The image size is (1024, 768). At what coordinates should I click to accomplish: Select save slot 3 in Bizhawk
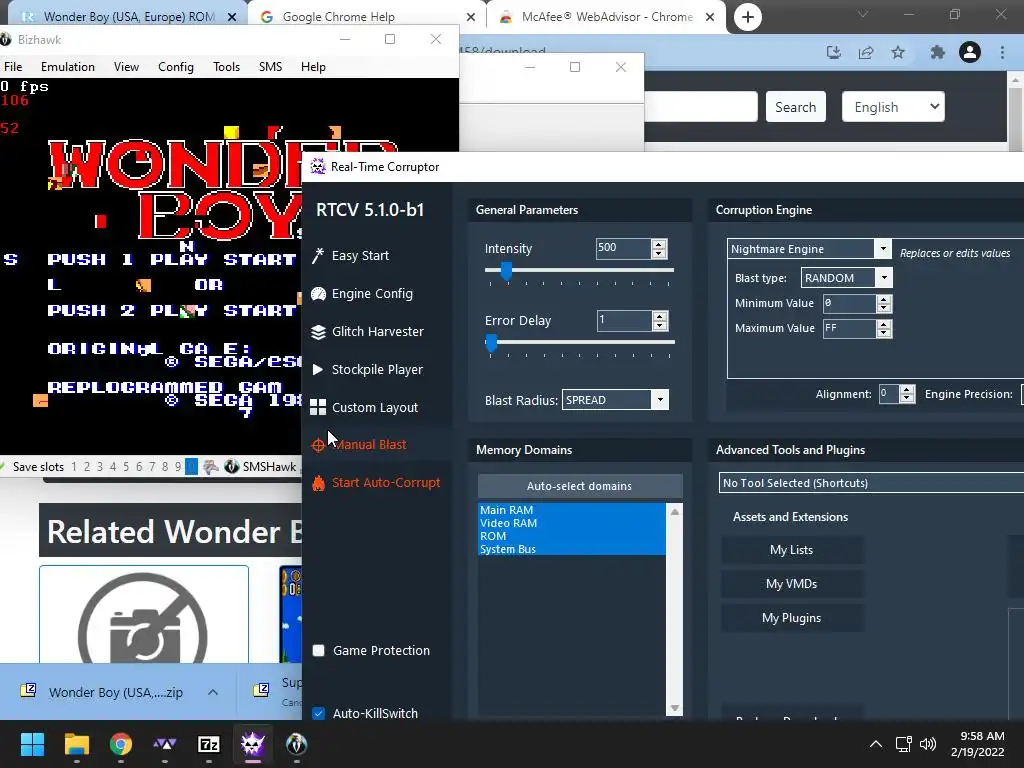100,467
